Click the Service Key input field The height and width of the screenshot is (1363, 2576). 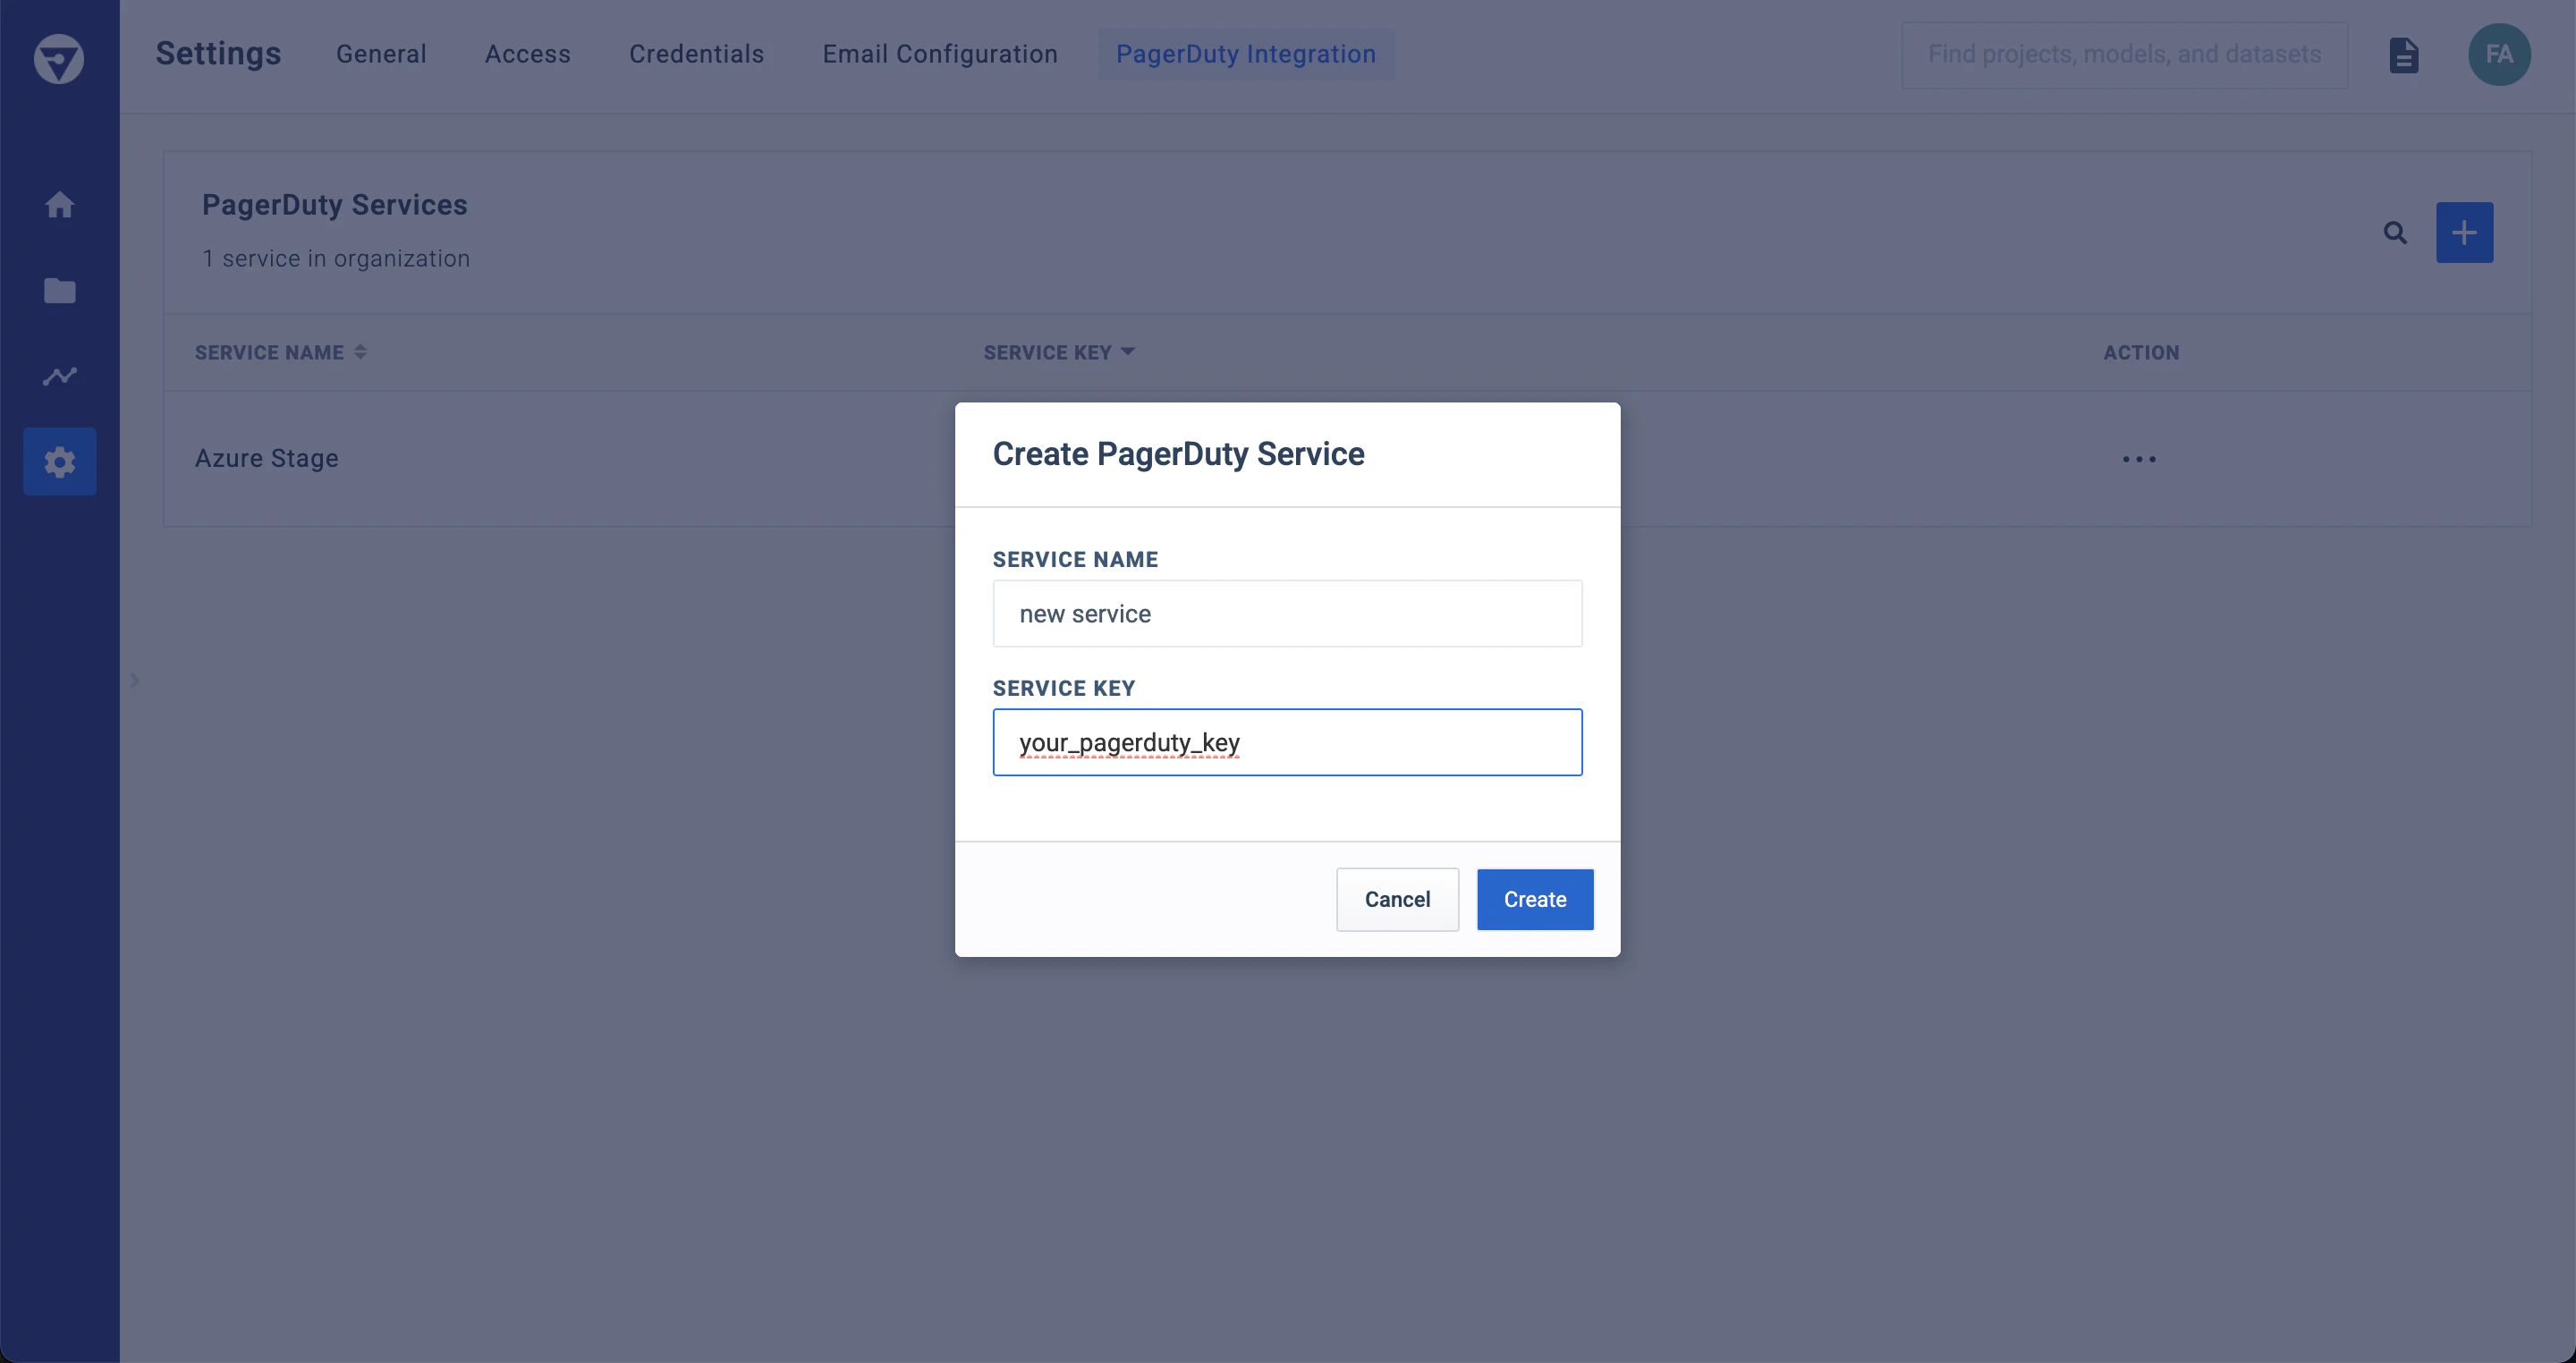[1287, 742]
